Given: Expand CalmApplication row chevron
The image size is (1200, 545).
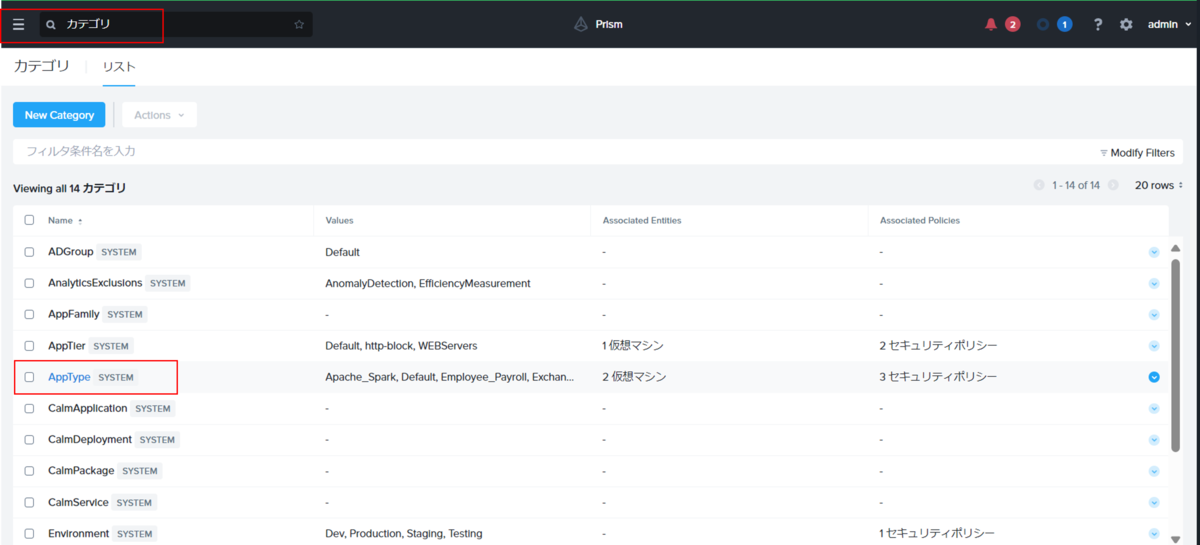Looking at the screenshot, I should coord(1154,408).
